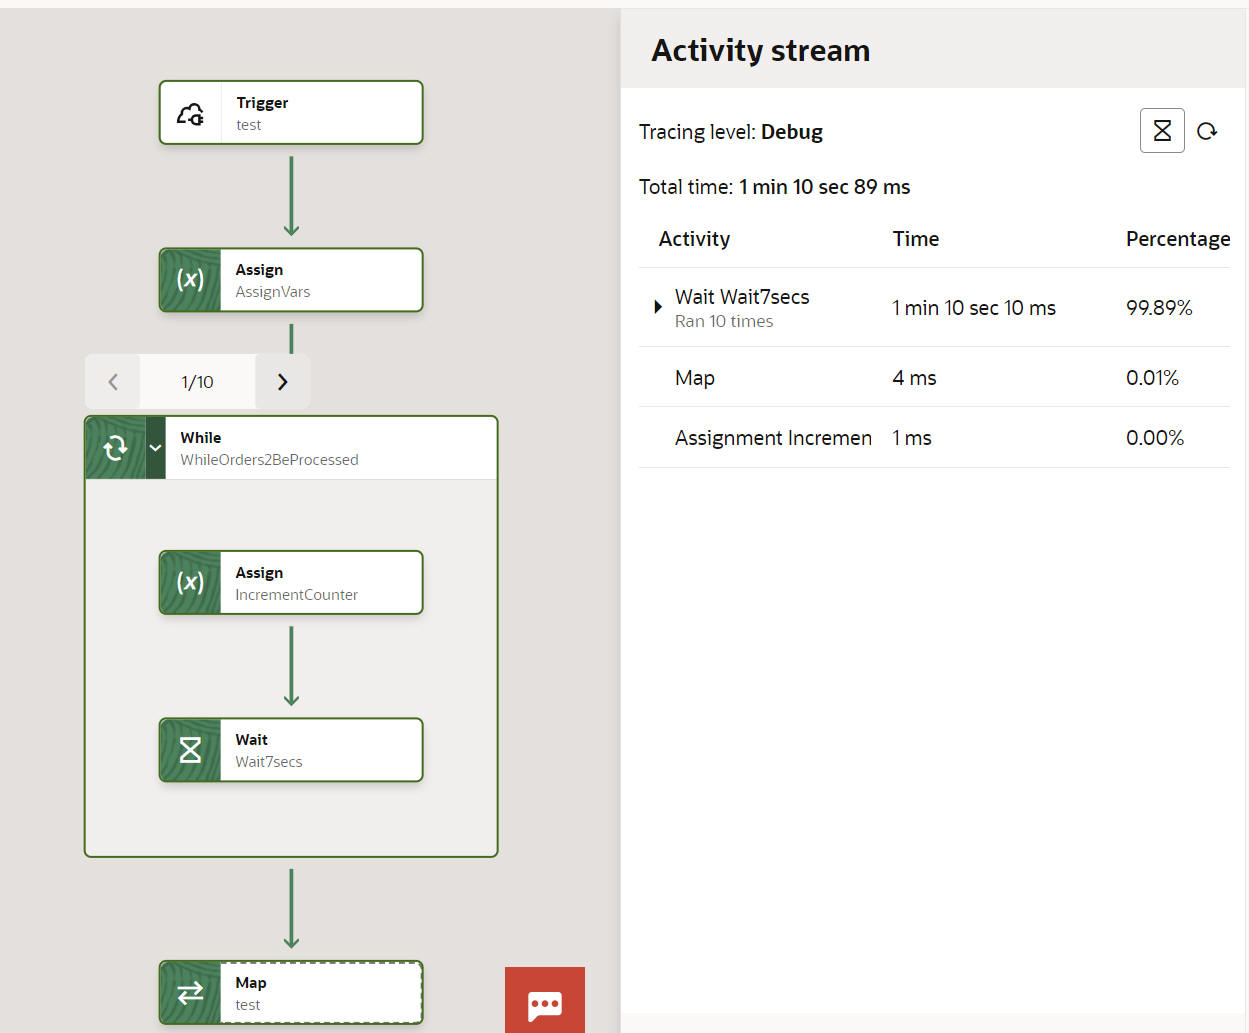This screenshot has height=1033, width=1249.
Task: Click the Trigger cloud icon
Action: [190, 114]
